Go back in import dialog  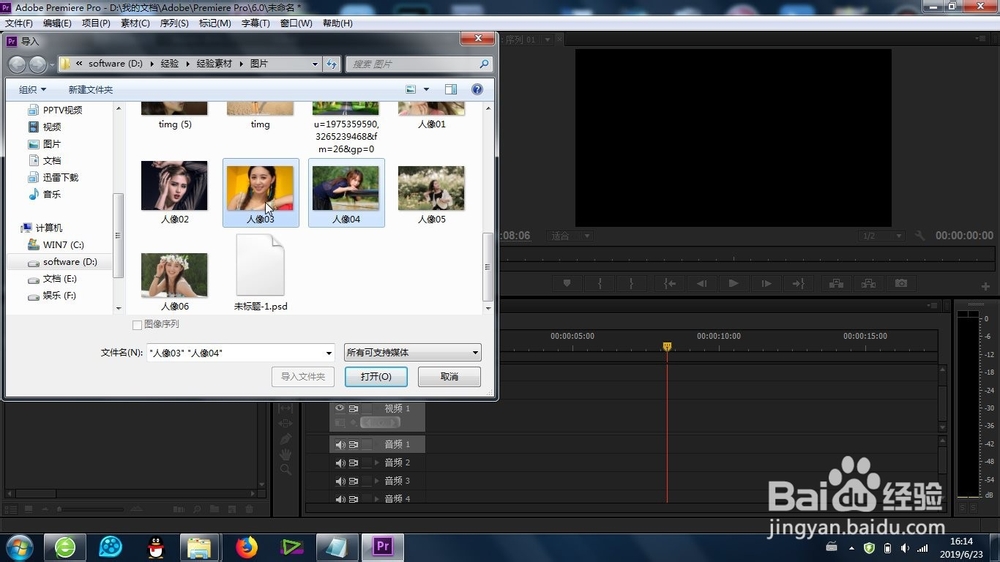[17, 64]
